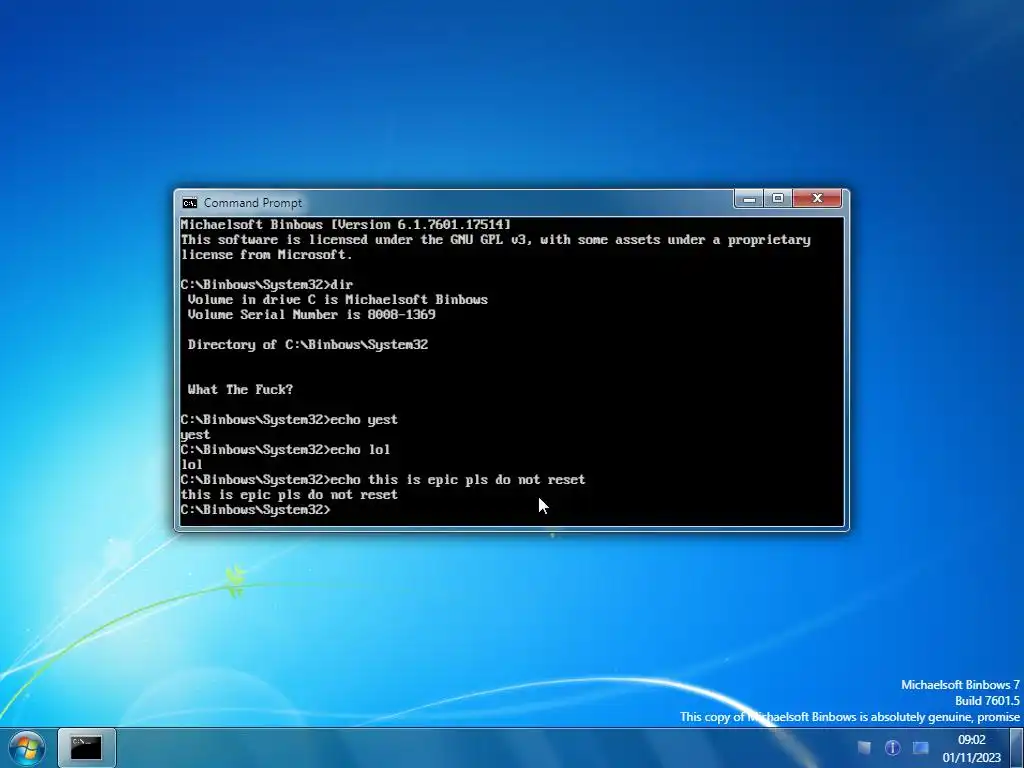Click the last empty prompt line
Screen dimensions: 1024x768
(256, 510)
